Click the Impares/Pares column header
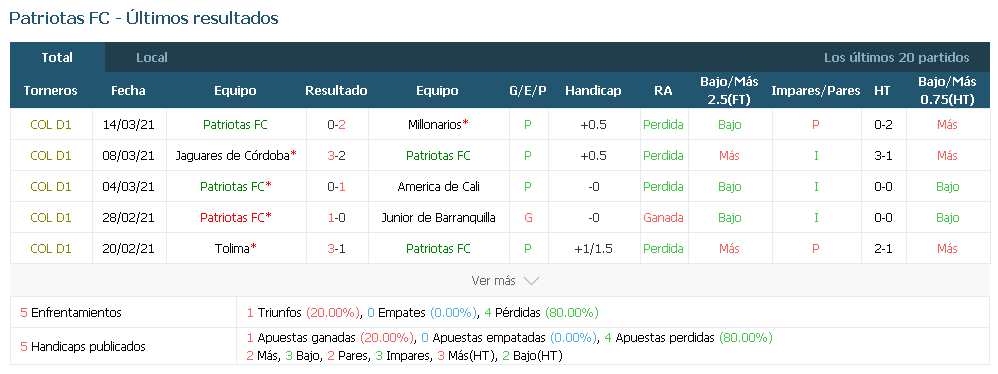Screen dimensions: 998x374 point(815,90)
